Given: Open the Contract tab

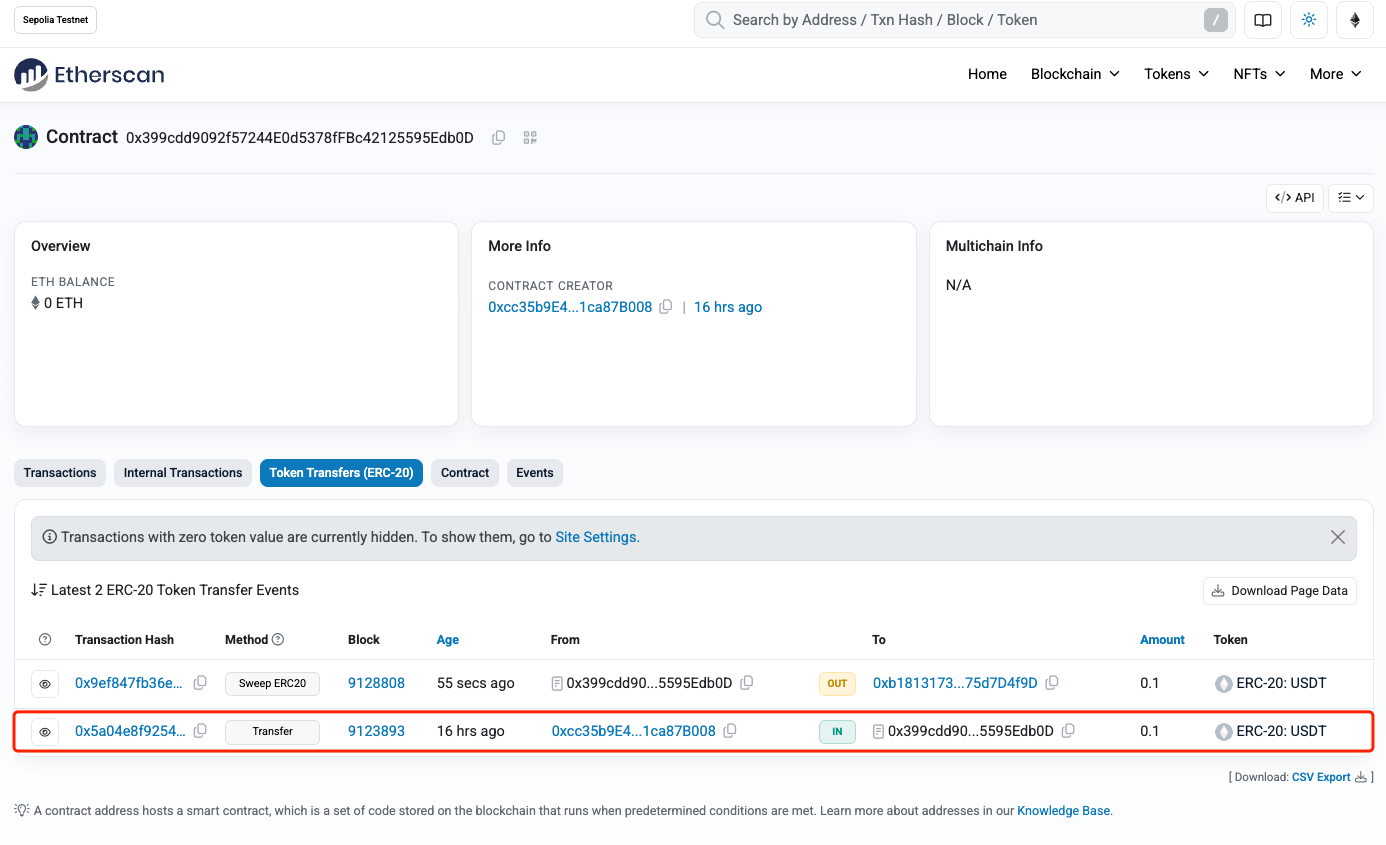Looking at the screenshot, I should 465,473.
